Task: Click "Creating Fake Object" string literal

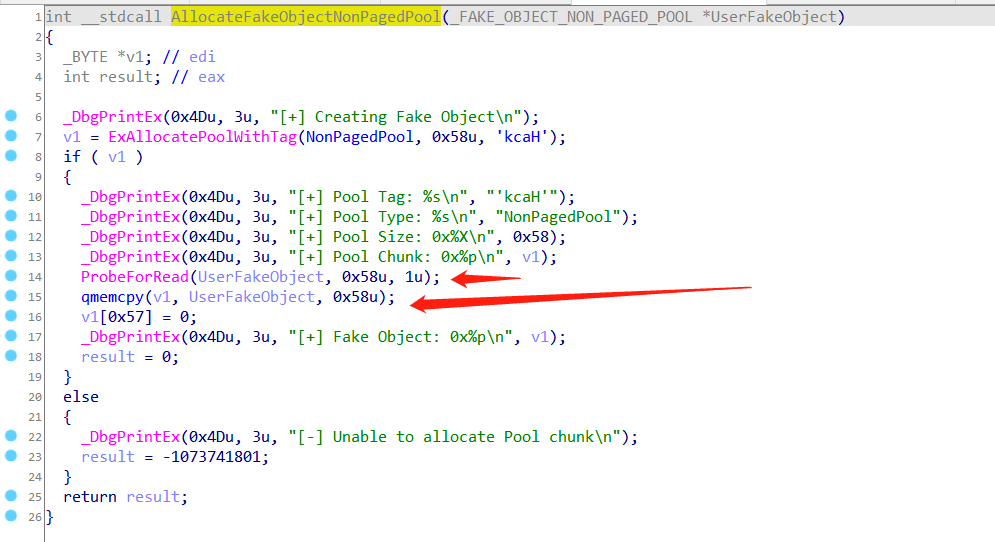Action: [x=405, y=117]
